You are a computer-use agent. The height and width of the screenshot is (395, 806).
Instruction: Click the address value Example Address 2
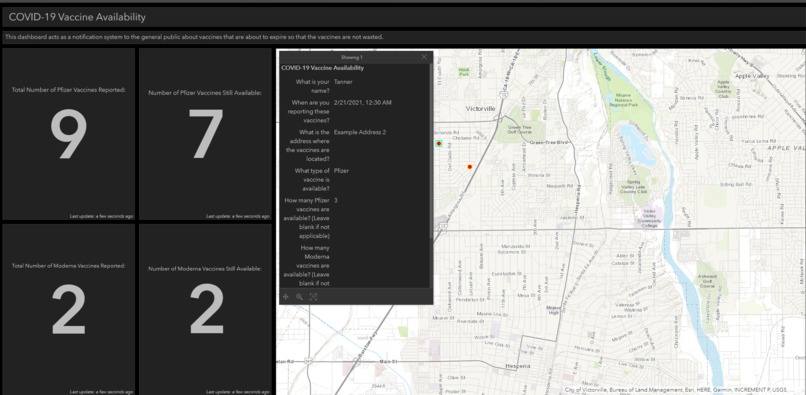point(360,132)
